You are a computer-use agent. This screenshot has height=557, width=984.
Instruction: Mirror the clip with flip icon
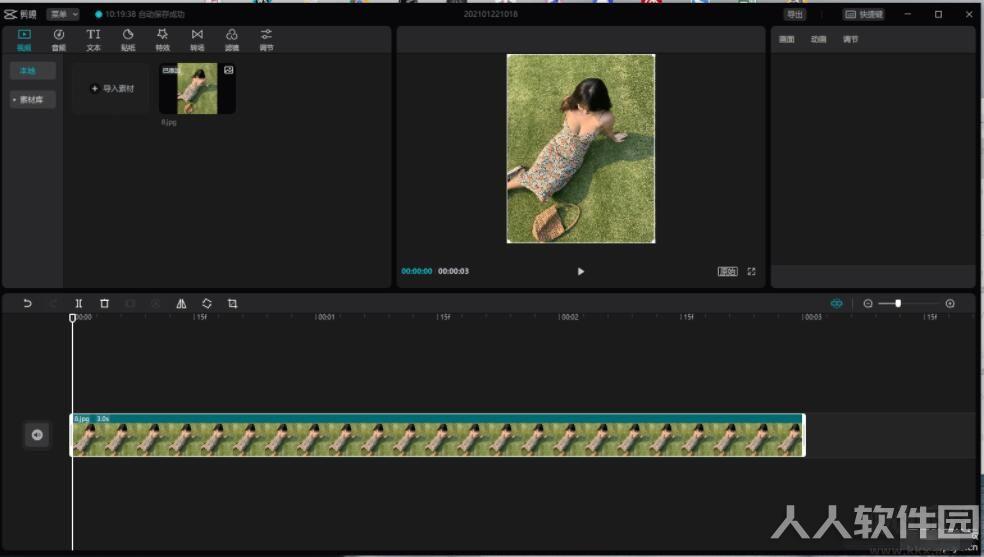pos(181,304)
